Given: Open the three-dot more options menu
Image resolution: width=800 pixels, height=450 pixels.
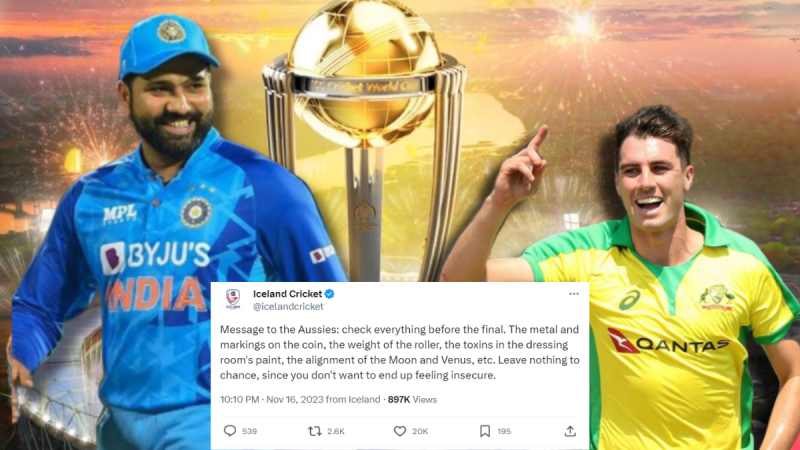Looking at the screenshot, I should click(x=574, y=294).
